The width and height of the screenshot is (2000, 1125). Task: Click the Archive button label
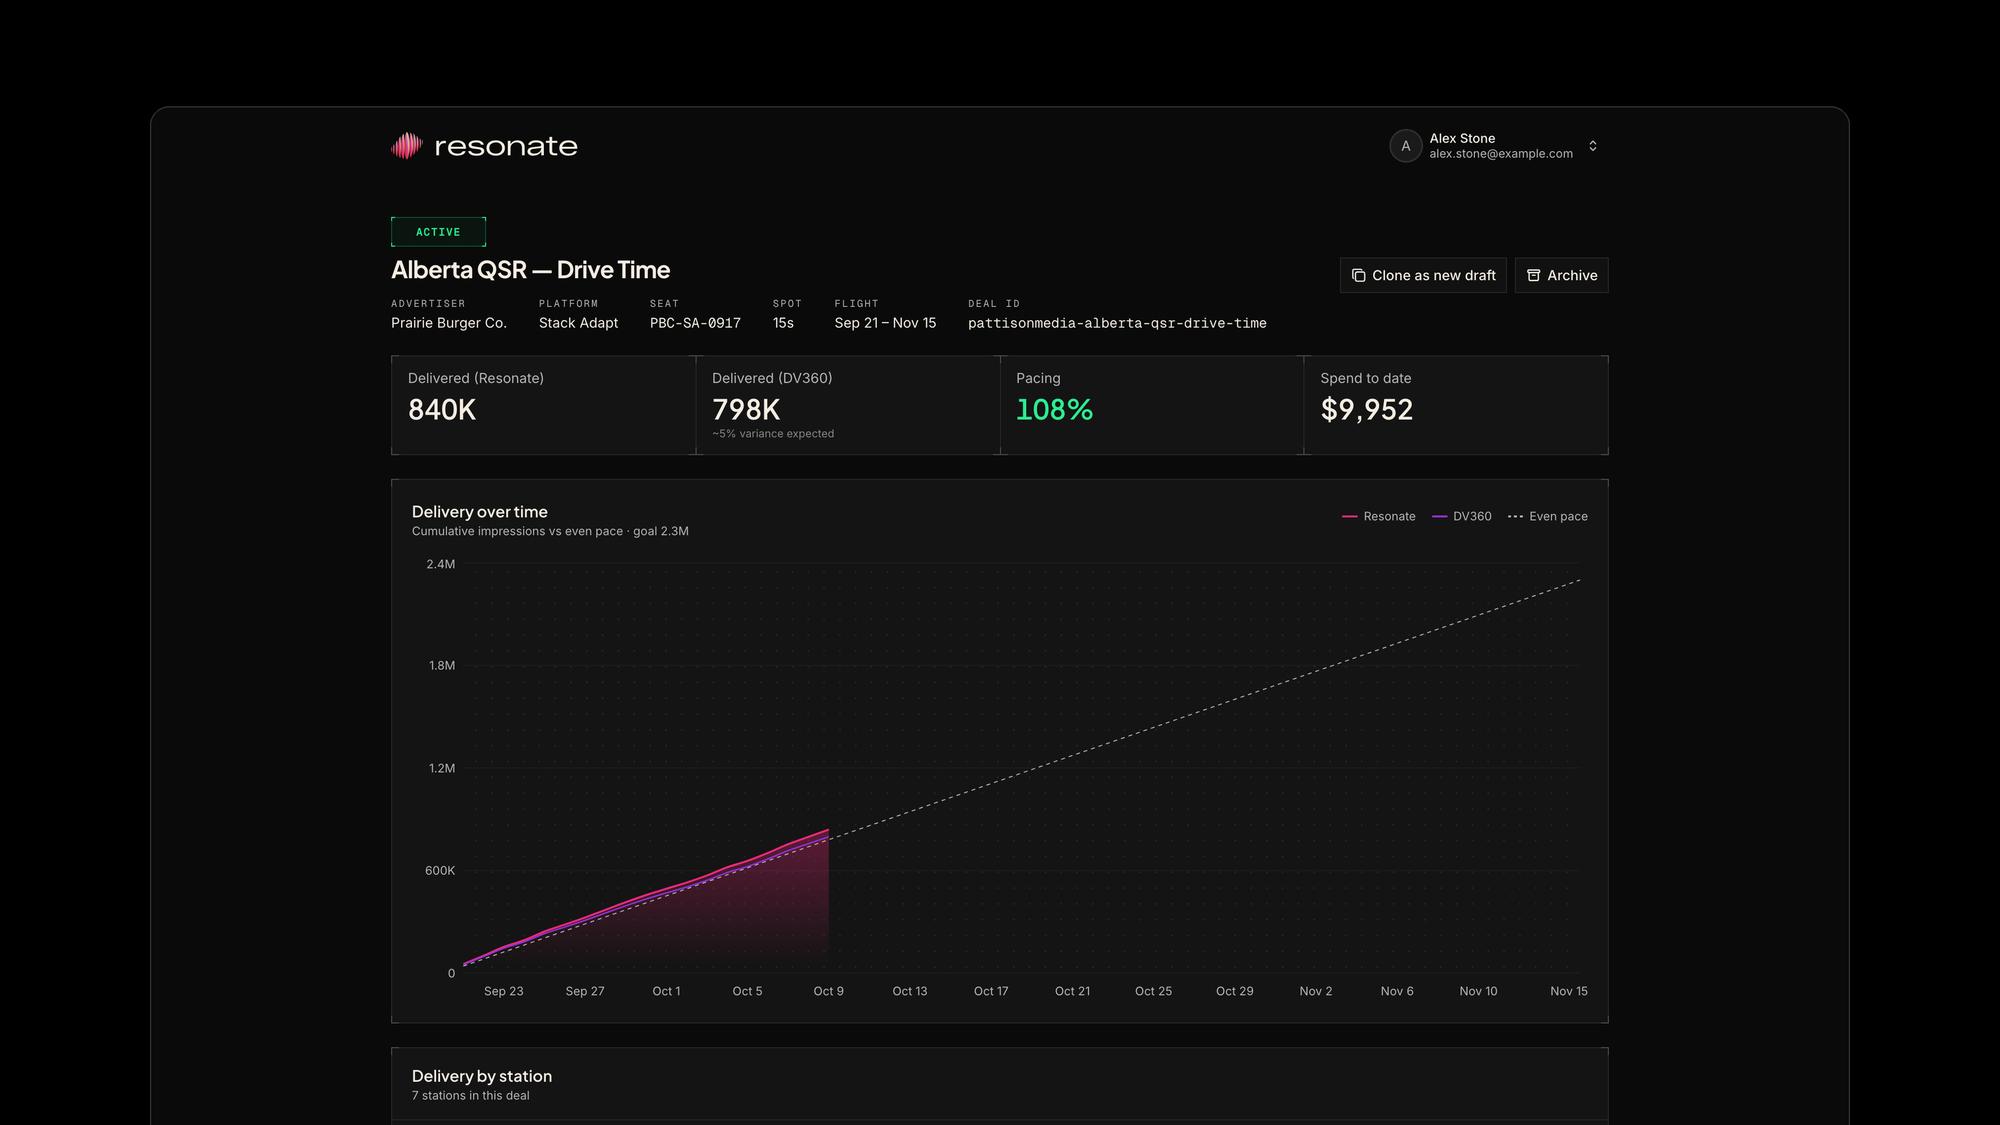pyautogui.click(x=1572, y=275)
